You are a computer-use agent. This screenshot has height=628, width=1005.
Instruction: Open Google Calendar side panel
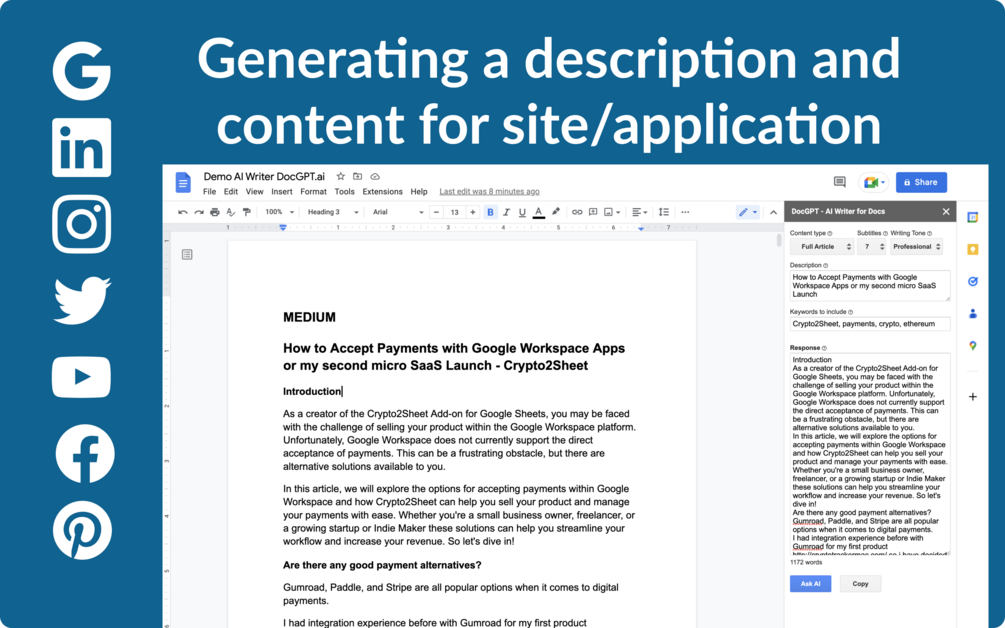pyautogui.click(x=972, y=218)
